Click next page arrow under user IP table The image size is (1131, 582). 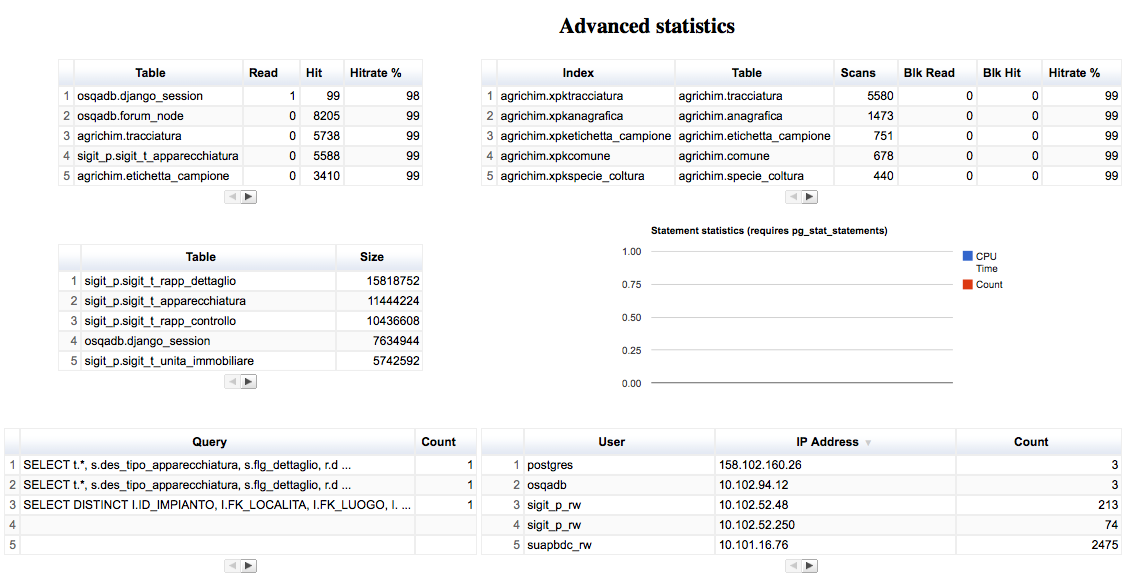point(809,565)
